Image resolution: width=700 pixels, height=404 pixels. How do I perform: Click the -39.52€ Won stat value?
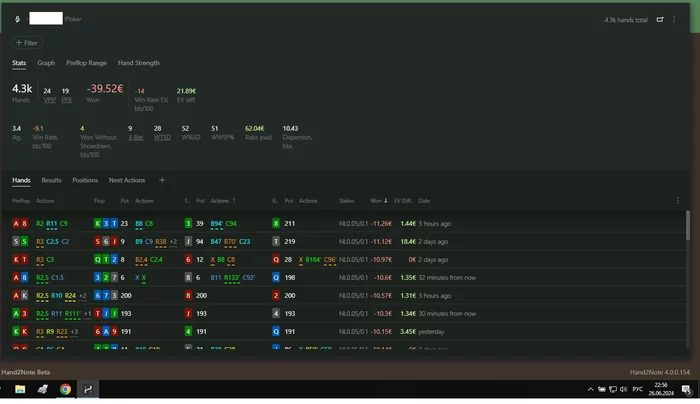[104, 88]
